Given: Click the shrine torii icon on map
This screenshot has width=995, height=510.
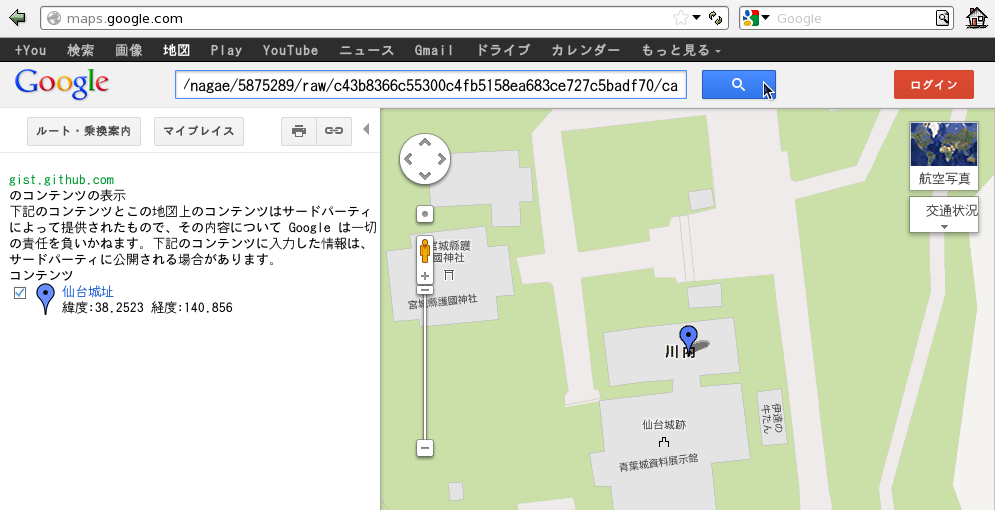Looking at the screenshot, I should click(x=449, y=274).
